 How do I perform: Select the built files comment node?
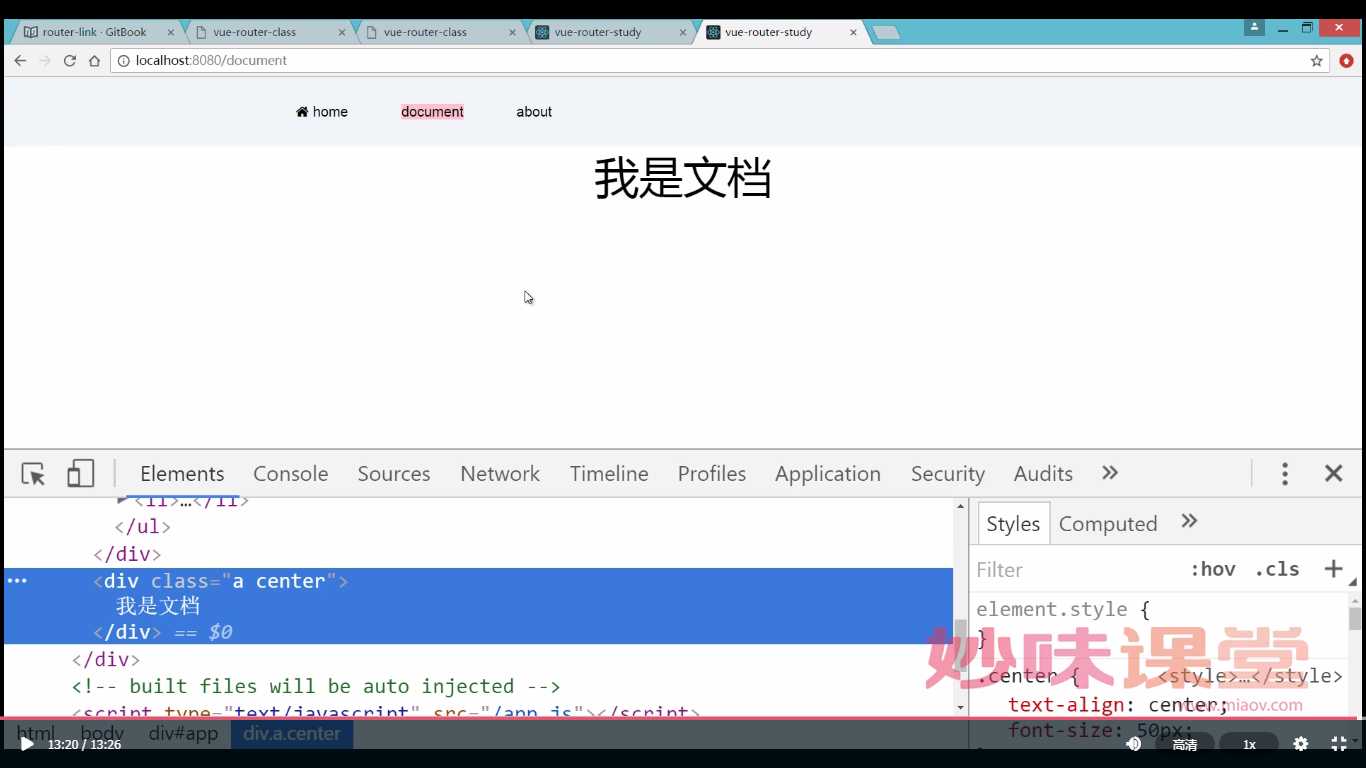[x=316, y=687]
